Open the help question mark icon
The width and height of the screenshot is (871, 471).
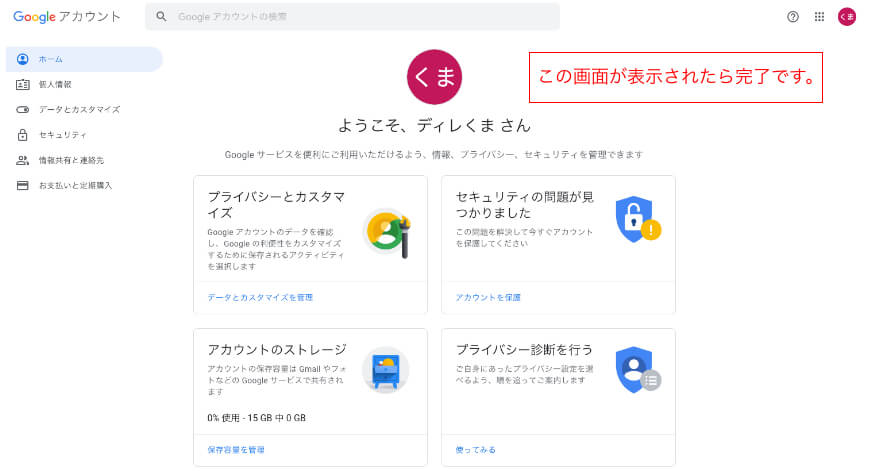(x=793, y=17)
